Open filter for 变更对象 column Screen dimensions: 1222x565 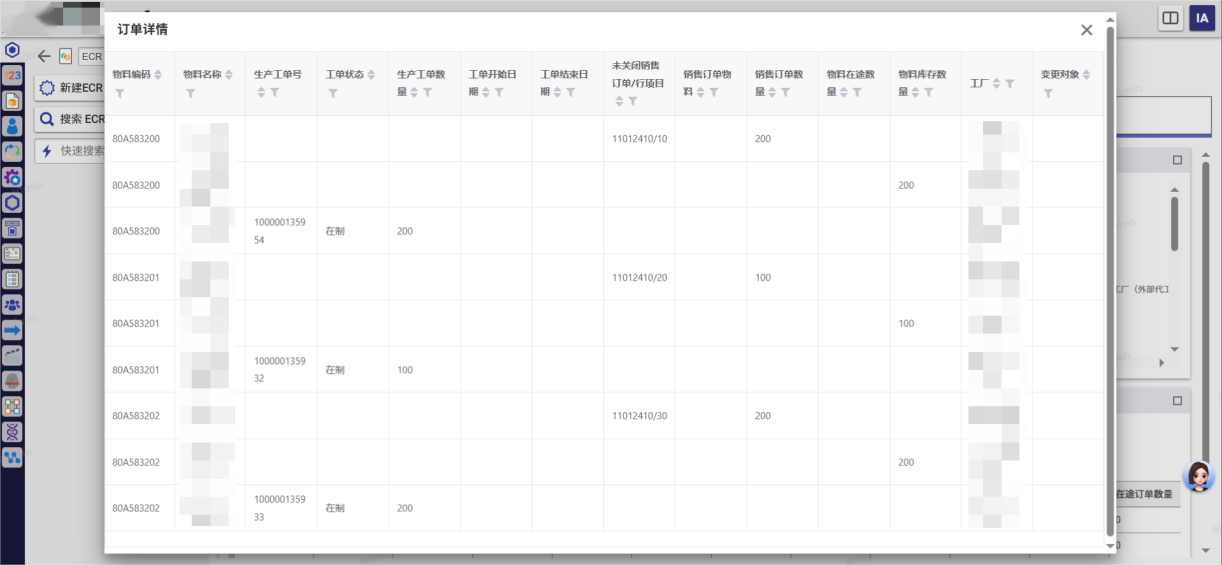point(1048,93)
